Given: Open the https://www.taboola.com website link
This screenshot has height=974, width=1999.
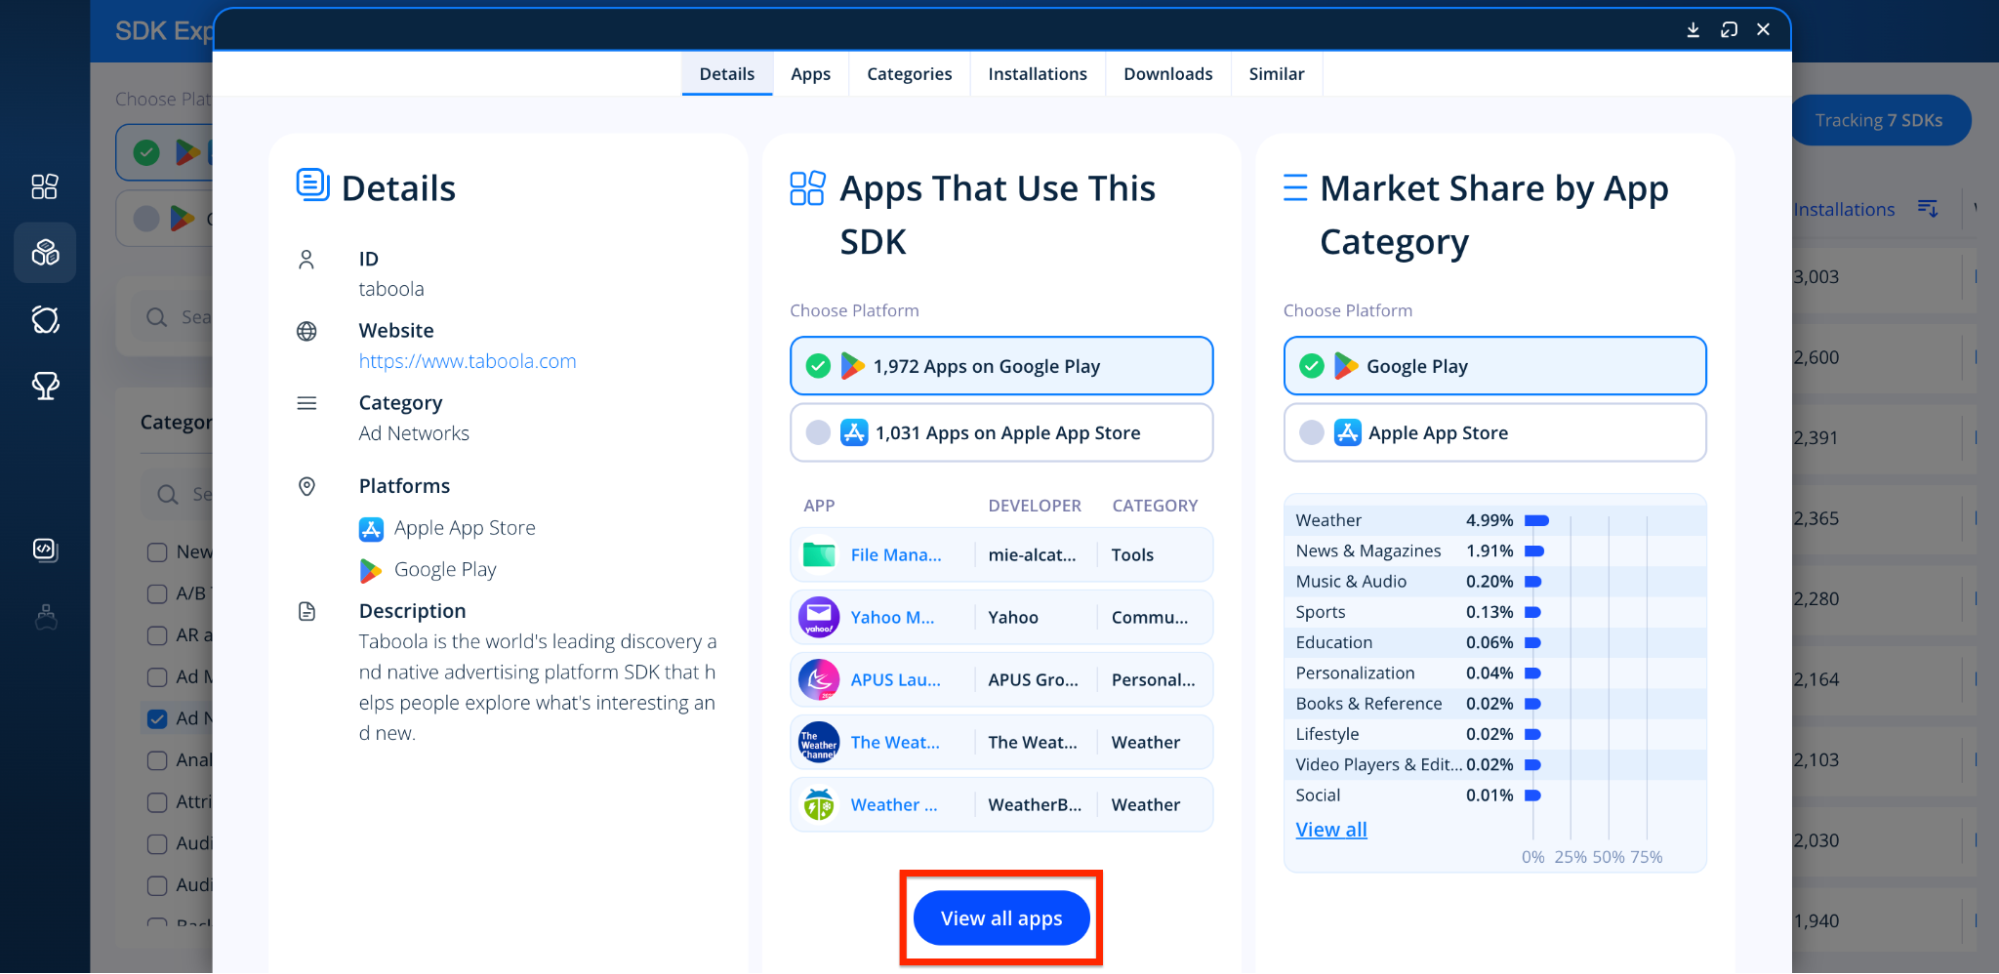Looking at the screenshot, I should pyautogui.click(x=468, y=361).
